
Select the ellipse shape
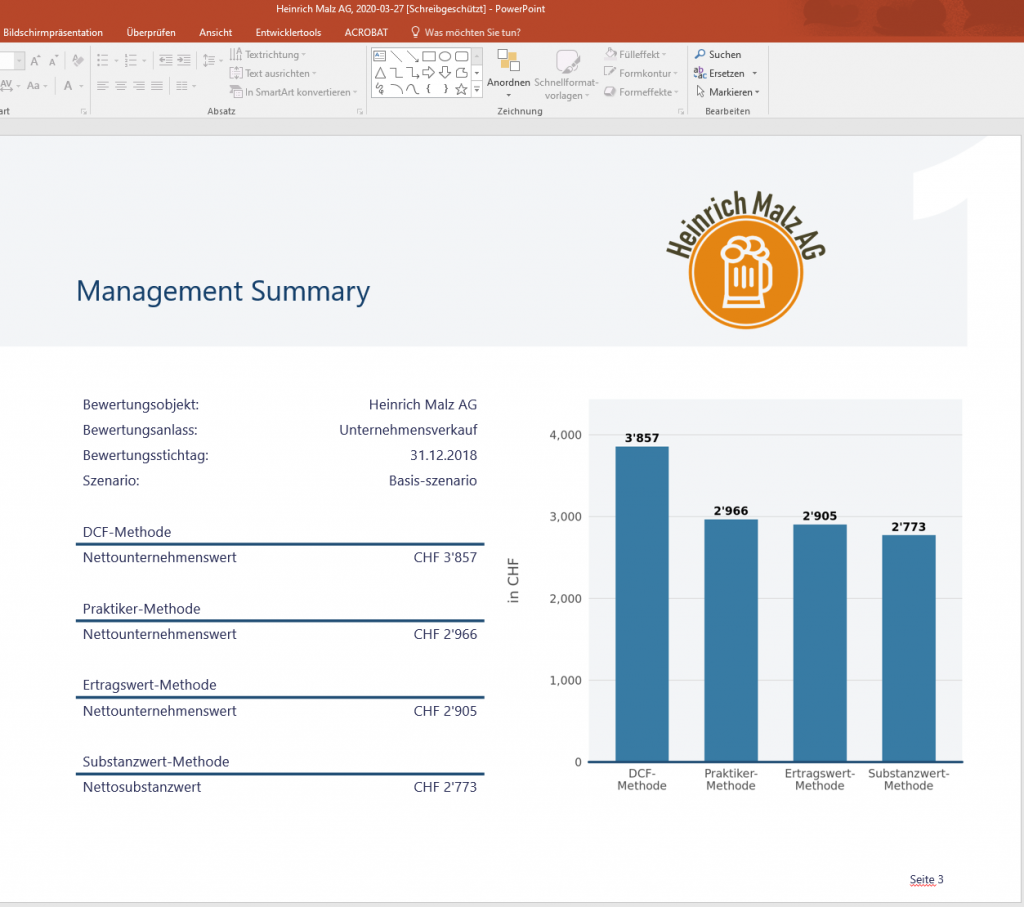[445, 56]
